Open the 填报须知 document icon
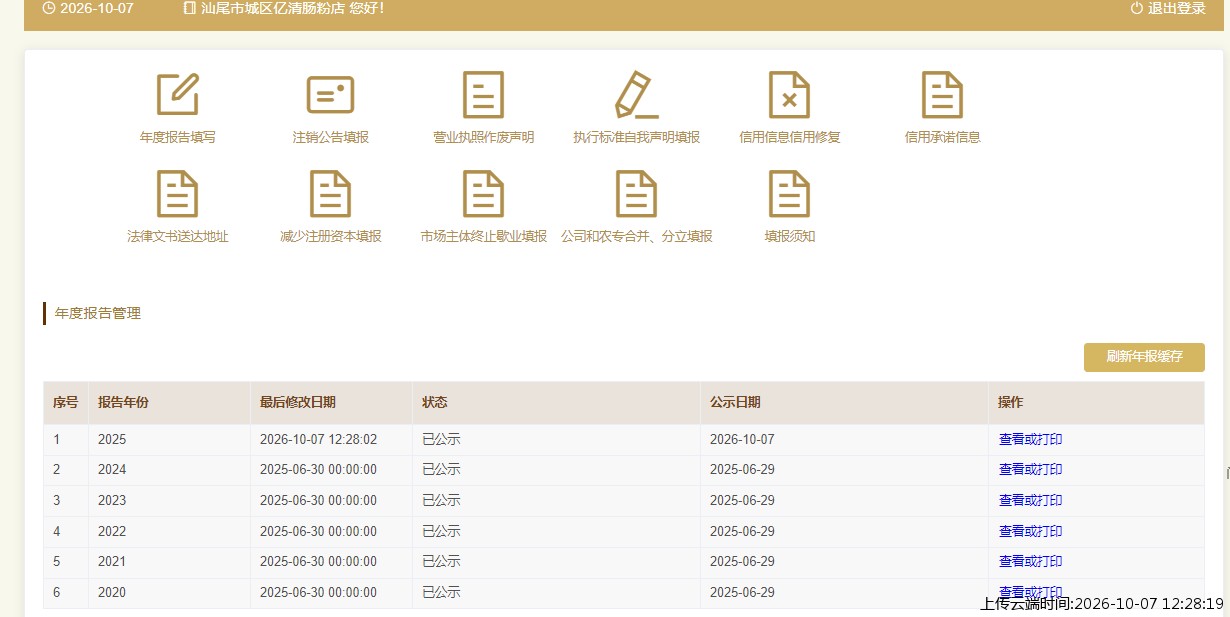The height and width of the screenshot is (617, 1230). (x=789, y=194)
